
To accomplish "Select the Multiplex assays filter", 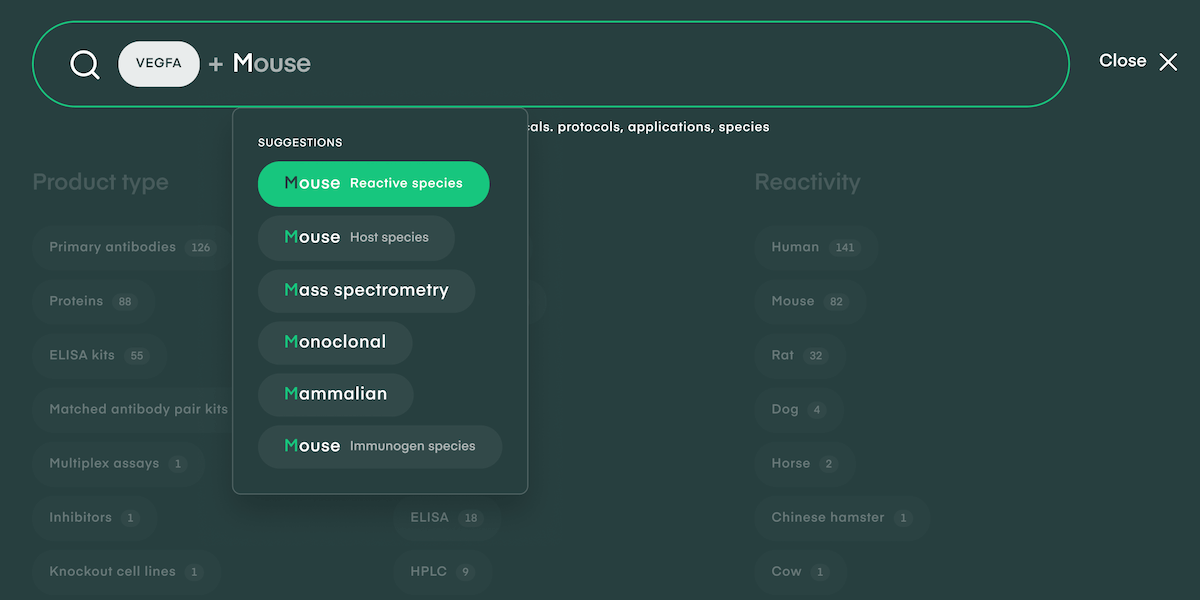I will [x=117, y=464].
